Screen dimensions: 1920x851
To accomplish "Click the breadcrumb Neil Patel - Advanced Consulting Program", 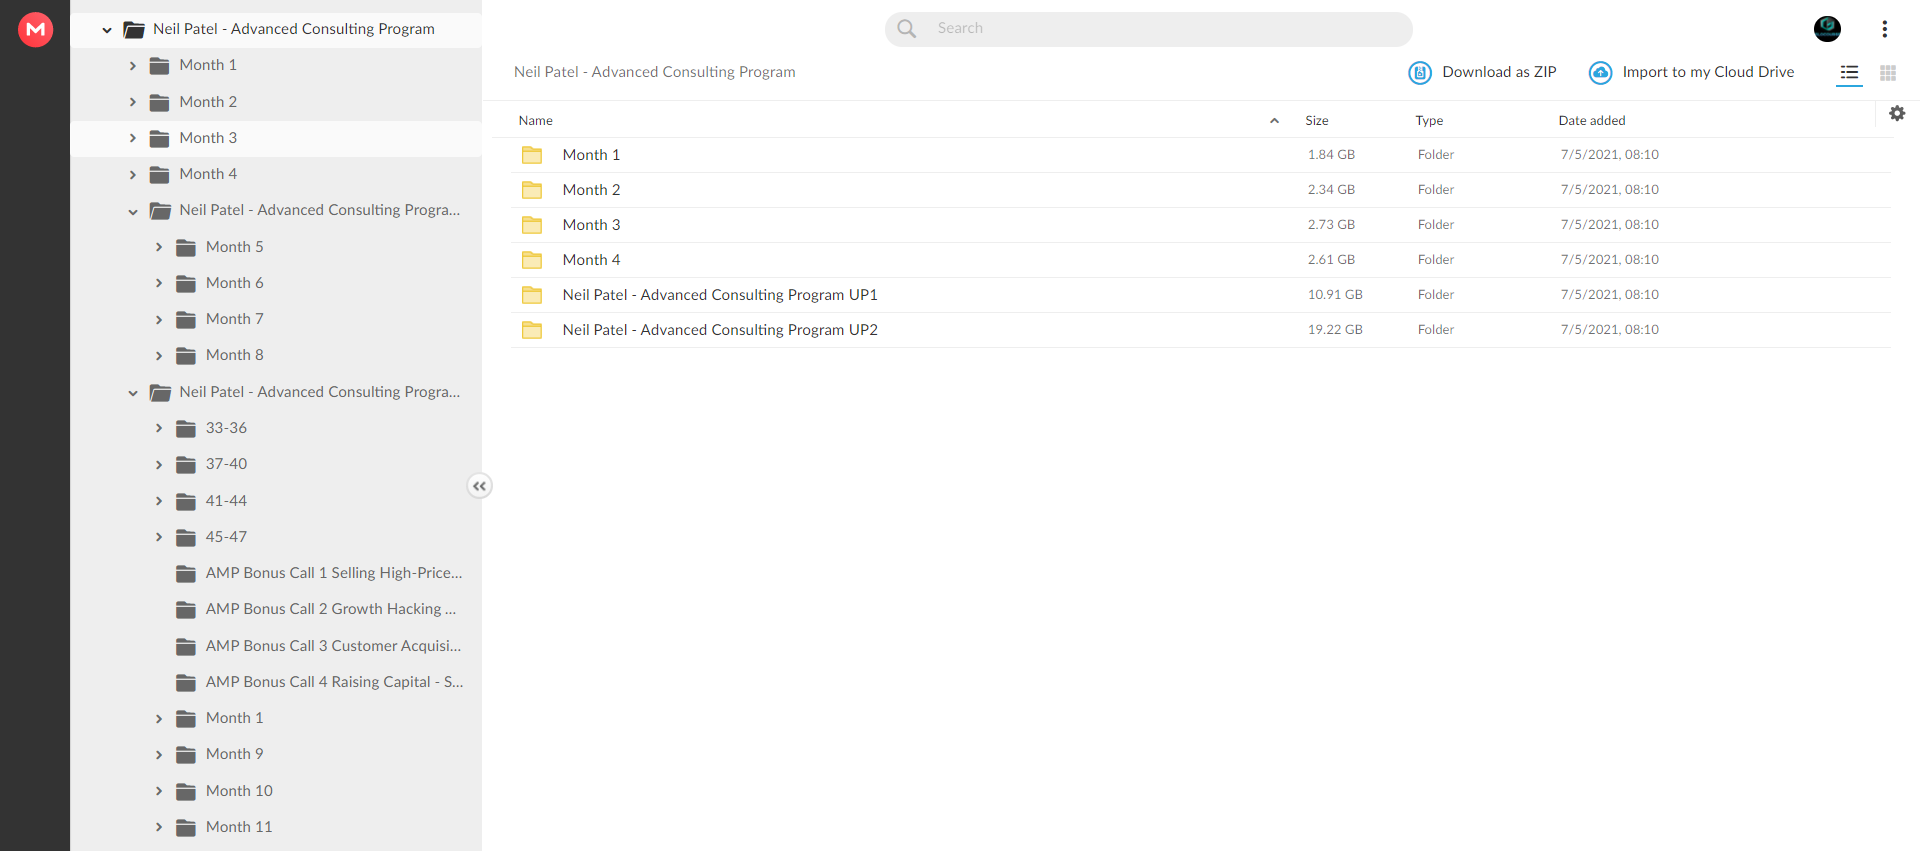I will [x=655, y=72].
